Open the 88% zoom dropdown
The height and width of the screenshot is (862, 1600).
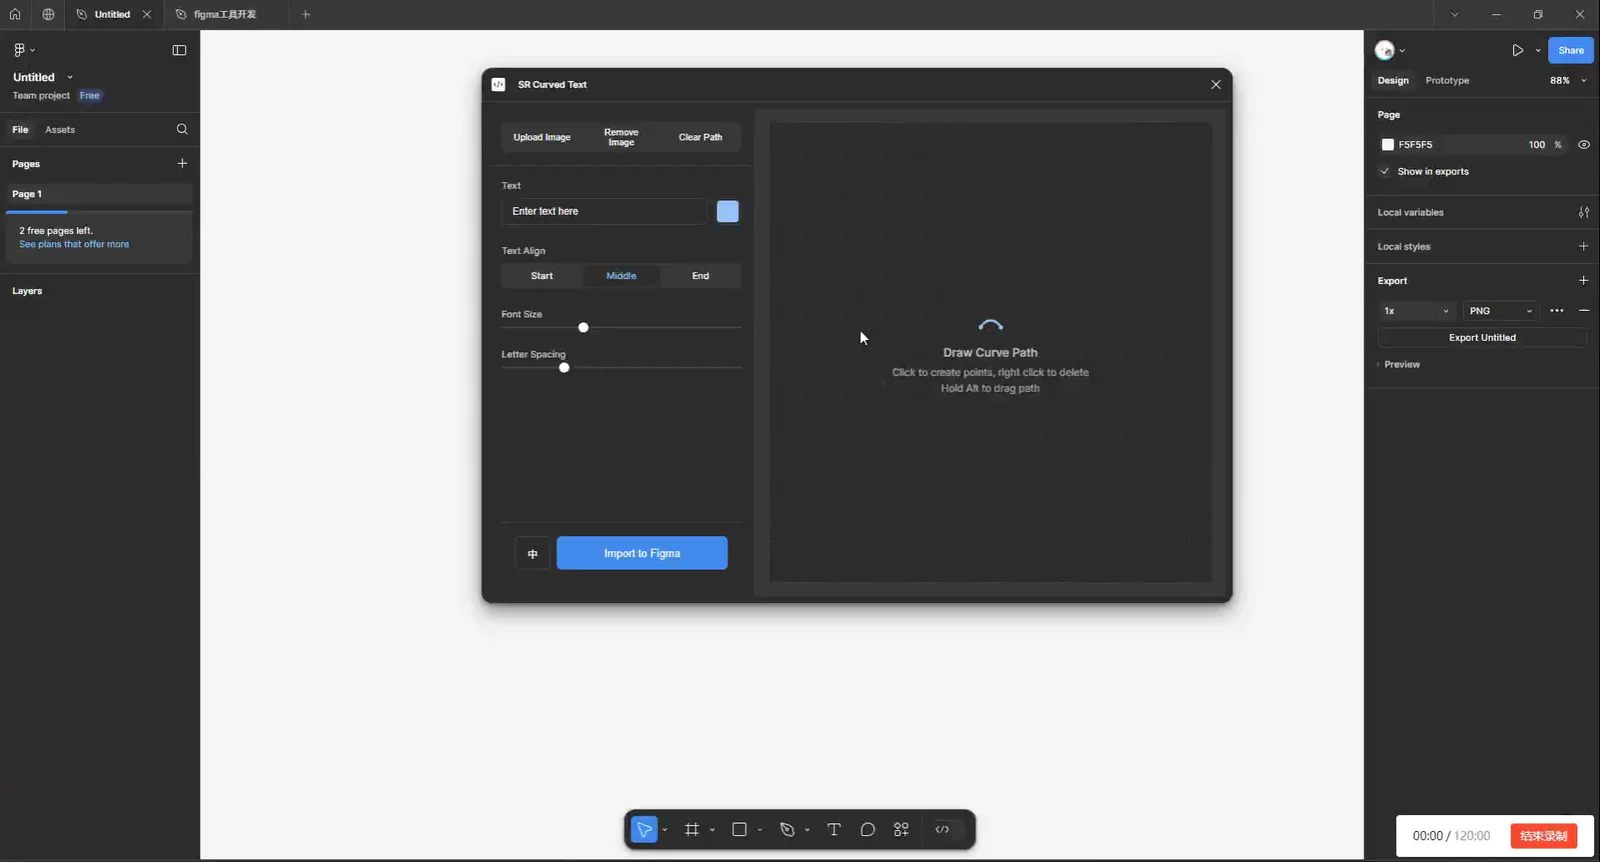(1568, 80)
